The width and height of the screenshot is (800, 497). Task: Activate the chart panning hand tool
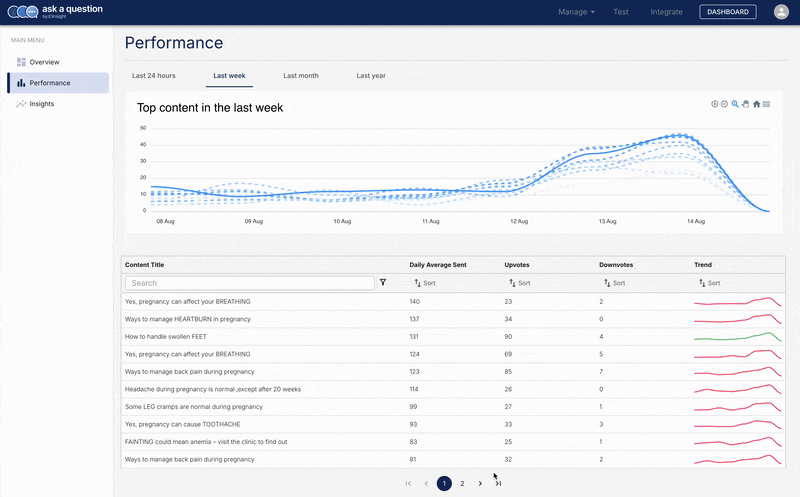(x=746, y=104)
